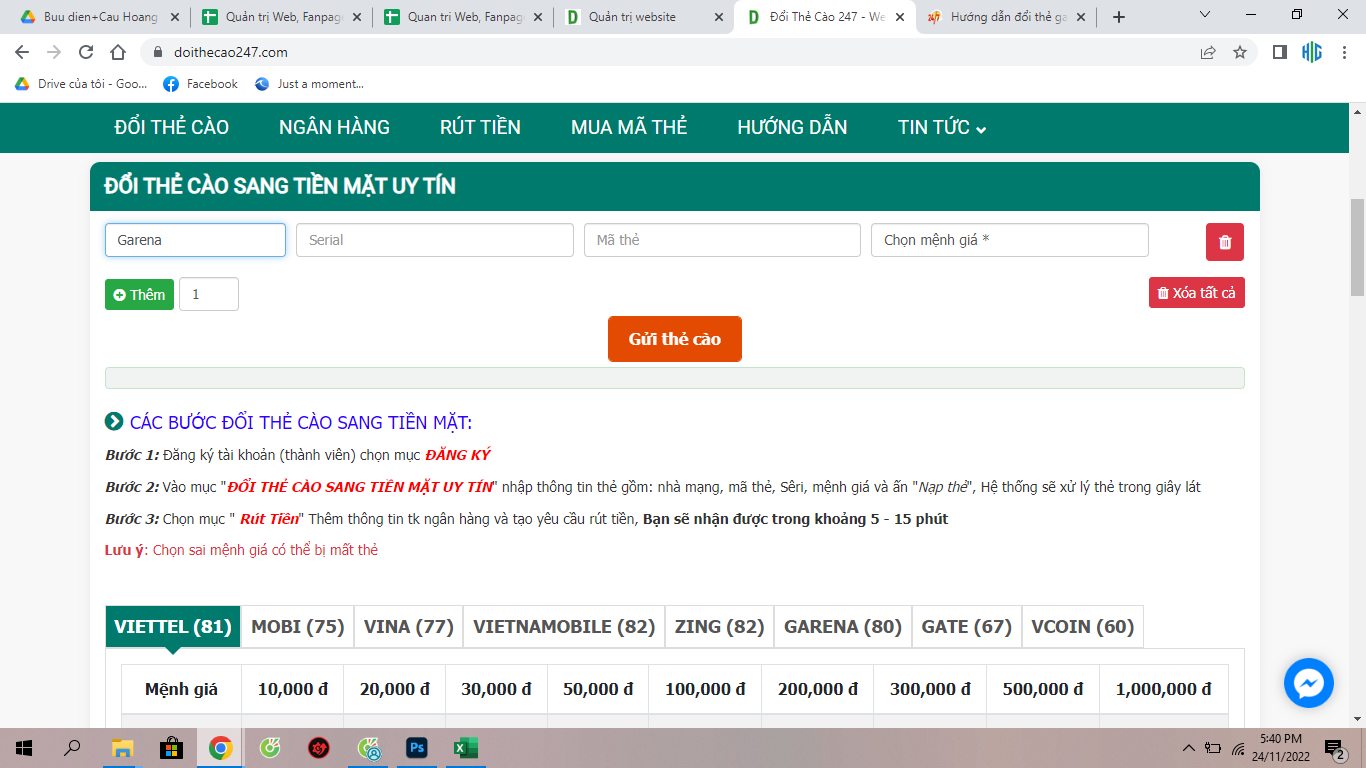Open new browser tab with plus
Screen dimensions: 1366x768
[x=1119, y=17]
